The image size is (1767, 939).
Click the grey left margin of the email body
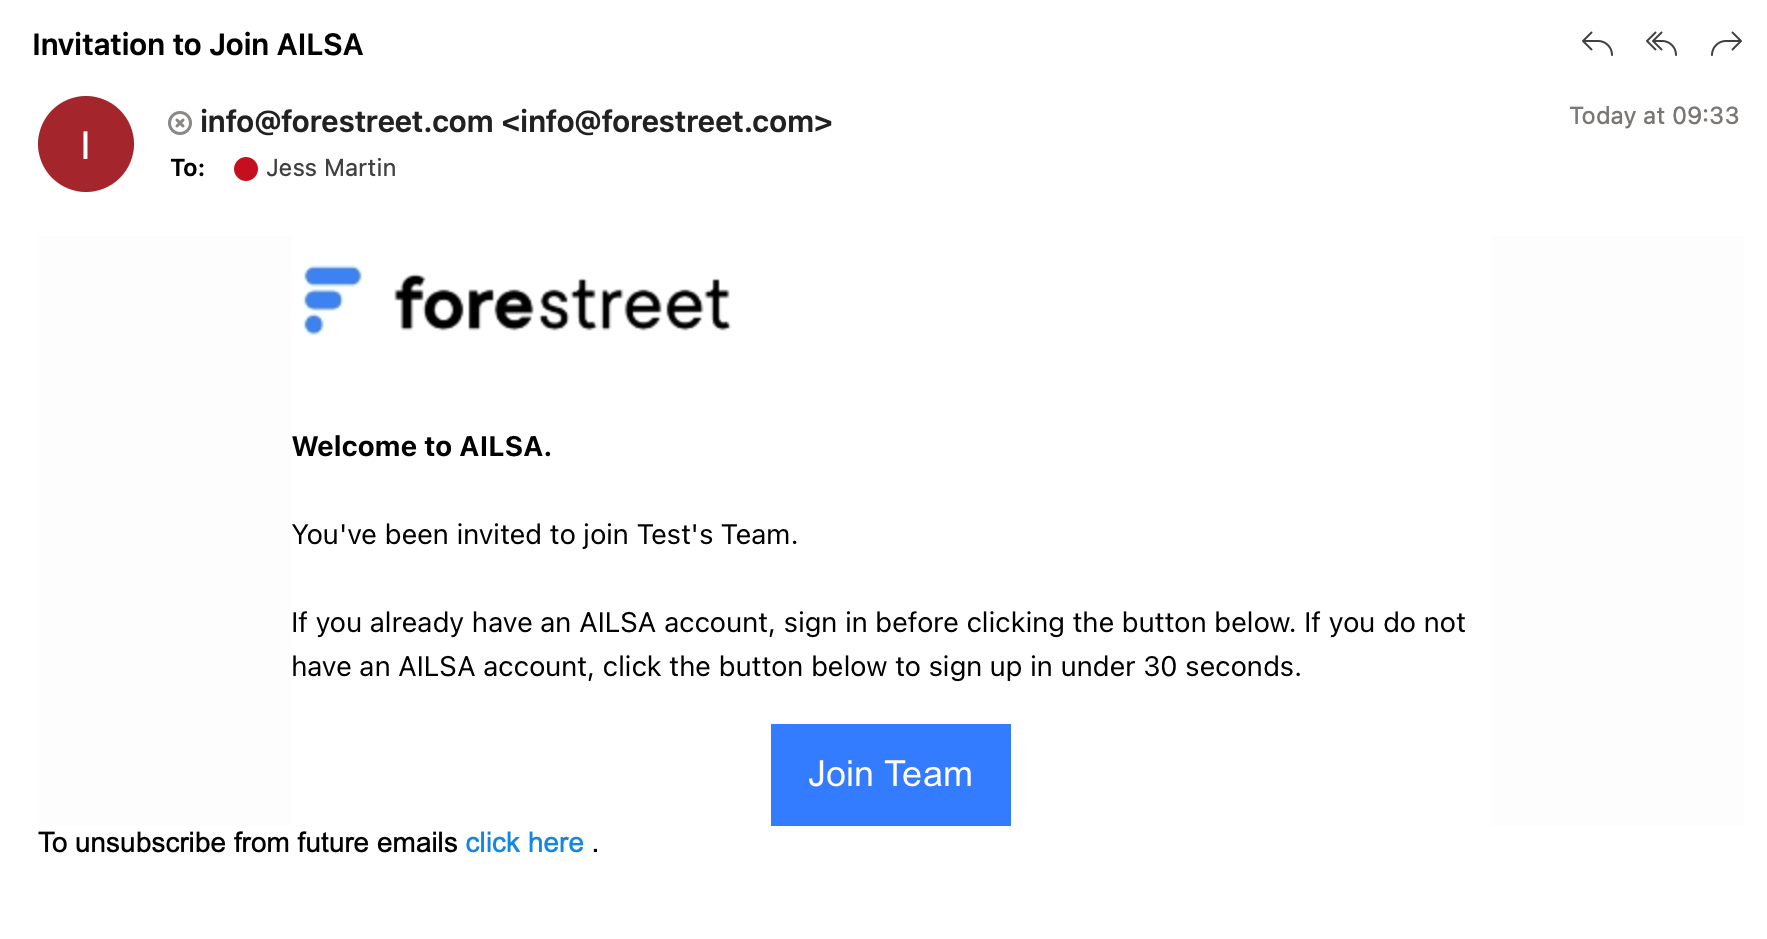164,530
